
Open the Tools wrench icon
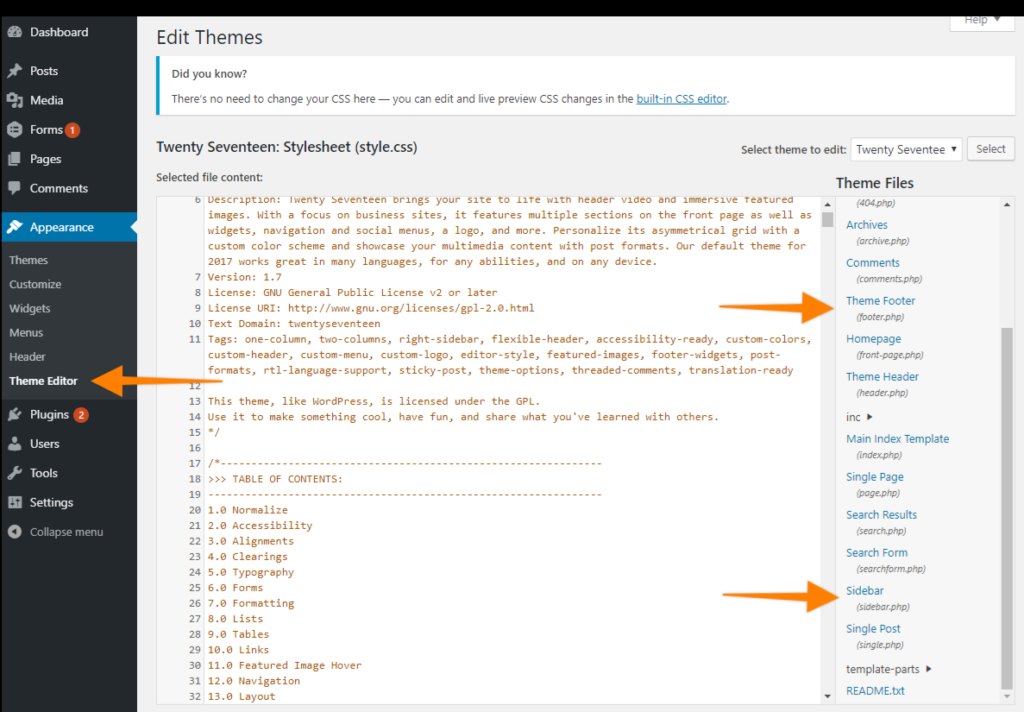[14, 472]
